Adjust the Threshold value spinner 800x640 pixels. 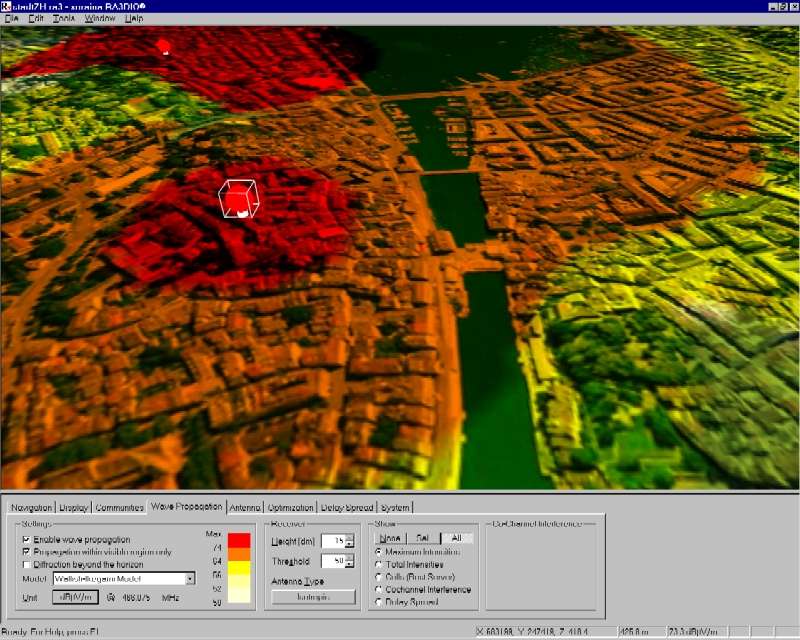[x=350, y=561]
